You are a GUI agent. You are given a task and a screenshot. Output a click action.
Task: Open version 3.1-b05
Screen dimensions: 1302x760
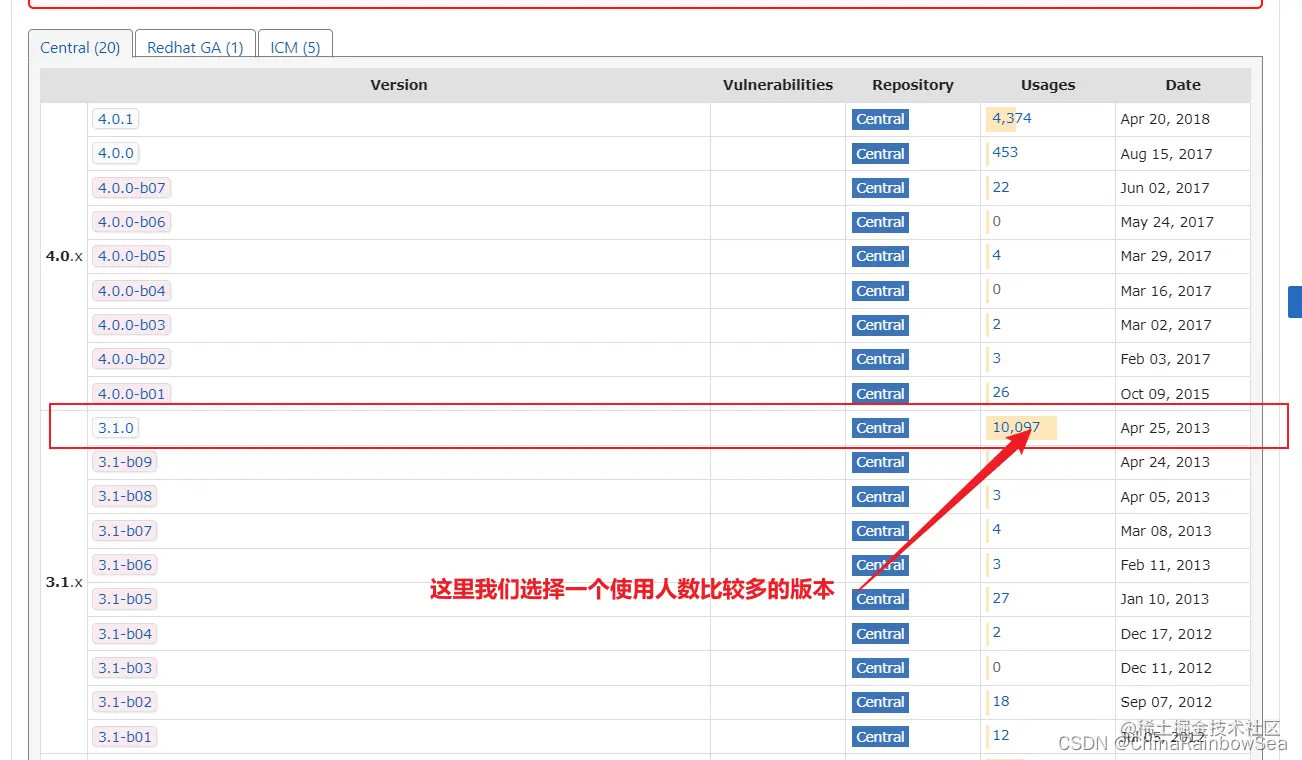coord(125,599)
